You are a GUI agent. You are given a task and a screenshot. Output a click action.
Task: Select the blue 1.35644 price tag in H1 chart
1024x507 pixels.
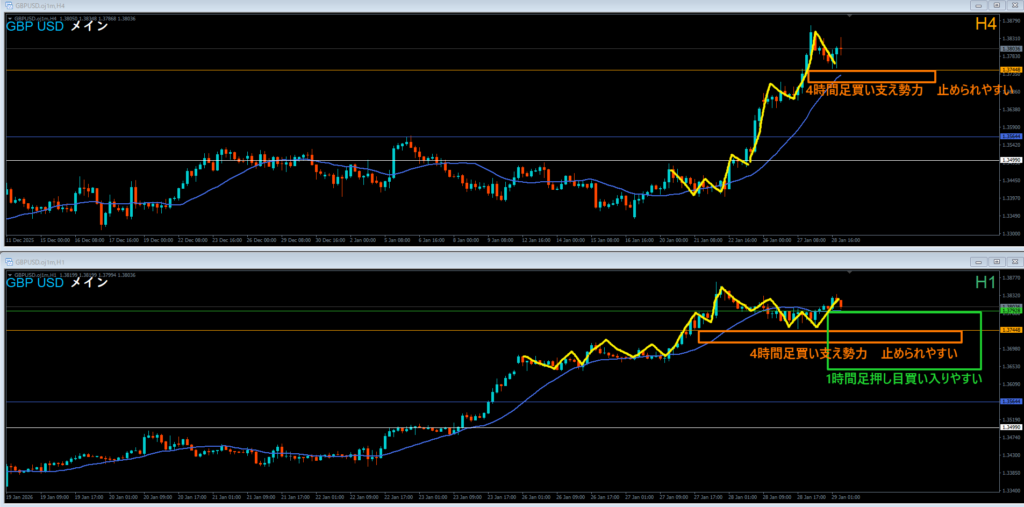[x=1010, y=402]
